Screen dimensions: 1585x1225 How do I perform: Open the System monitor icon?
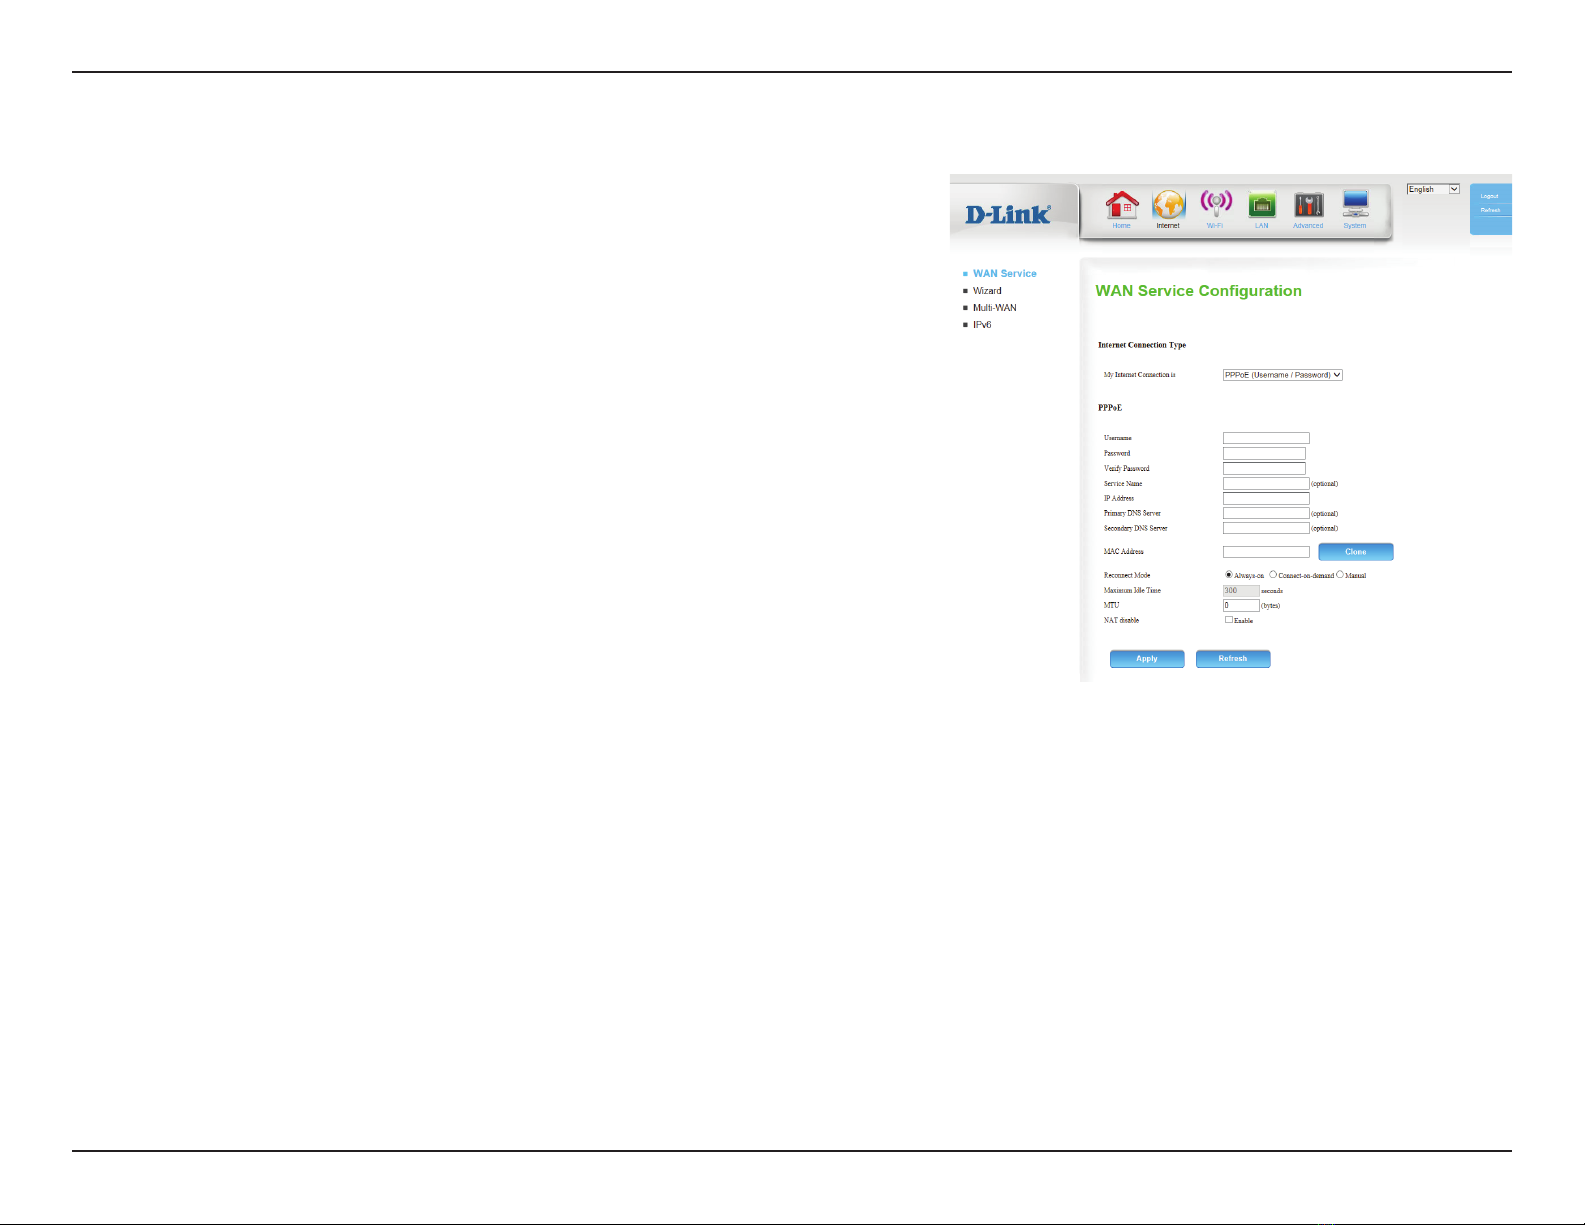point(1355,204)
